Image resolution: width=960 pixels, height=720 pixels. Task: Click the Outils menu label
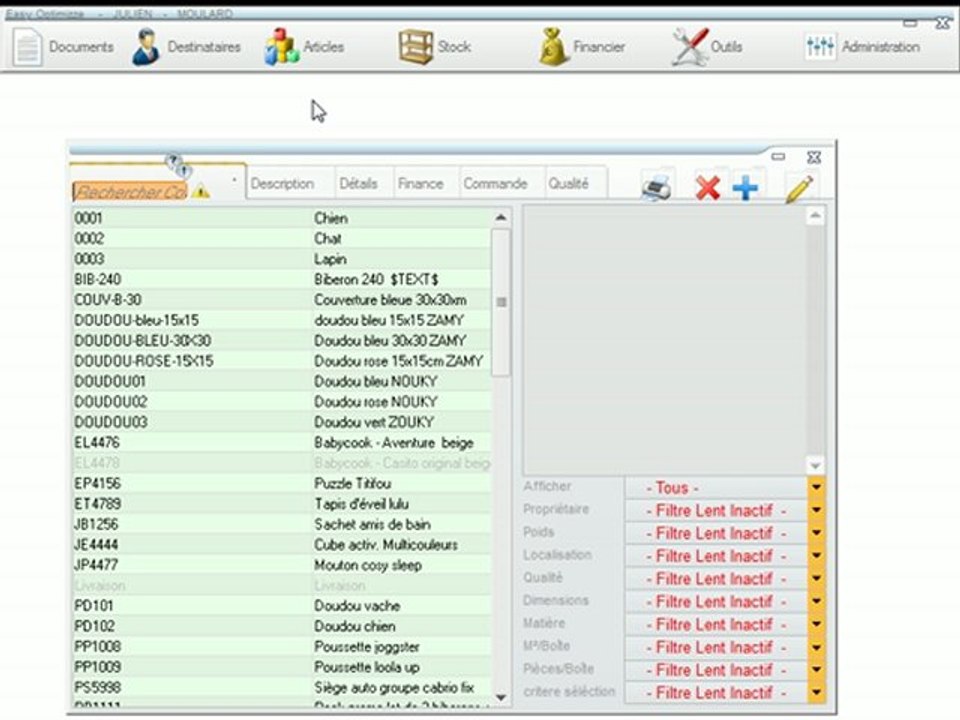tap(726, 47)
